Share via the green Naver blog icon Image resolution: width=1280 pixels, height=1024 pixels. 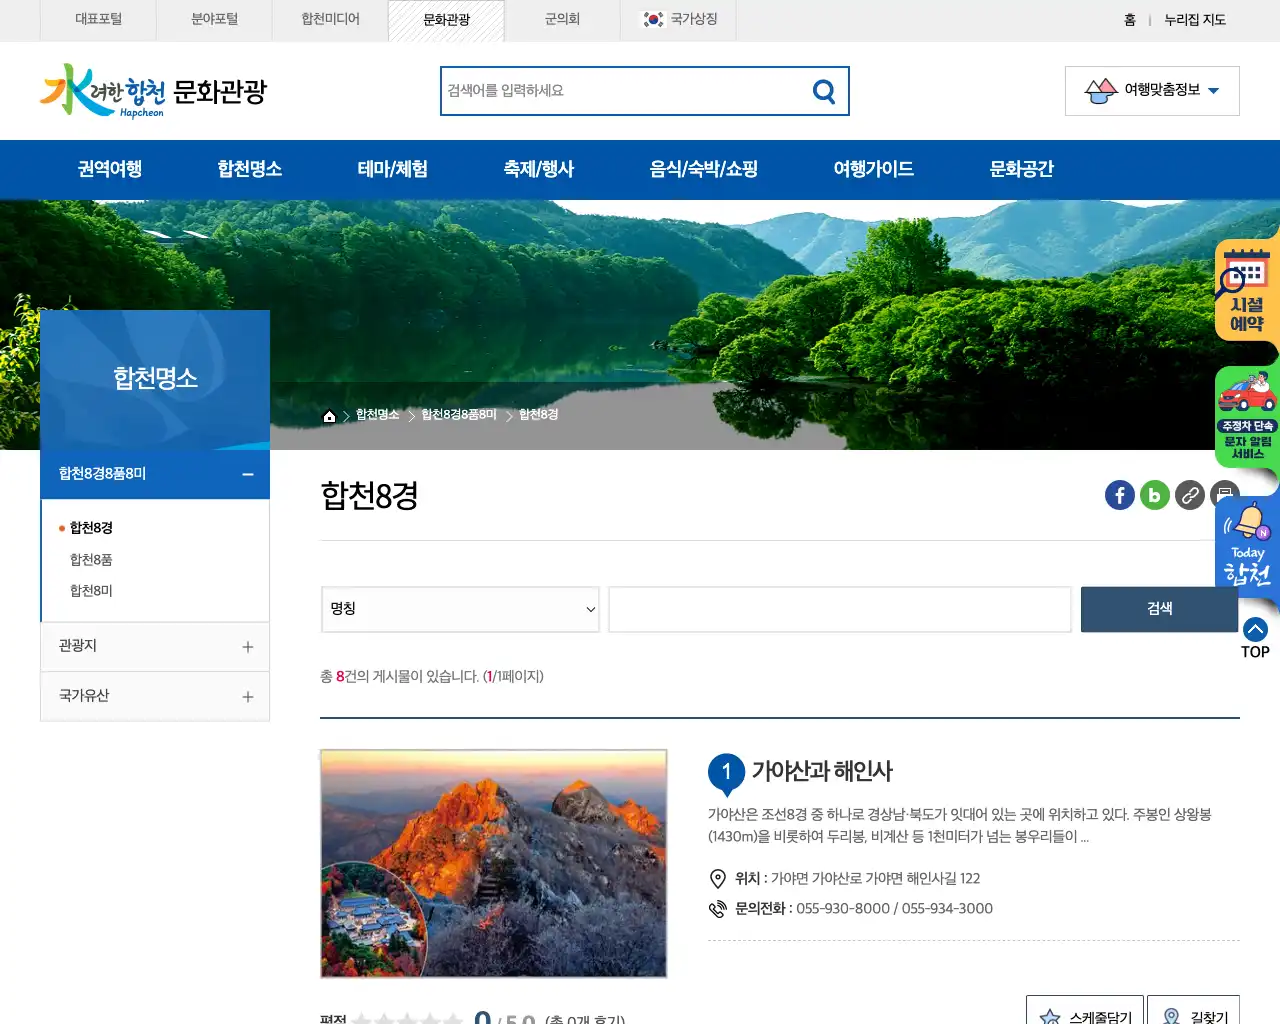[x=1154, y=495]
